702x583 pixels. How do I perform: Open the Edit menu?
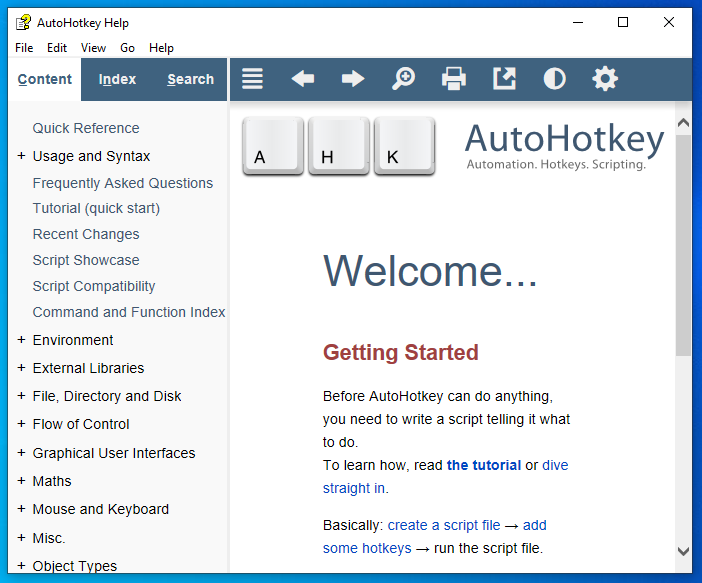(57, 48)
